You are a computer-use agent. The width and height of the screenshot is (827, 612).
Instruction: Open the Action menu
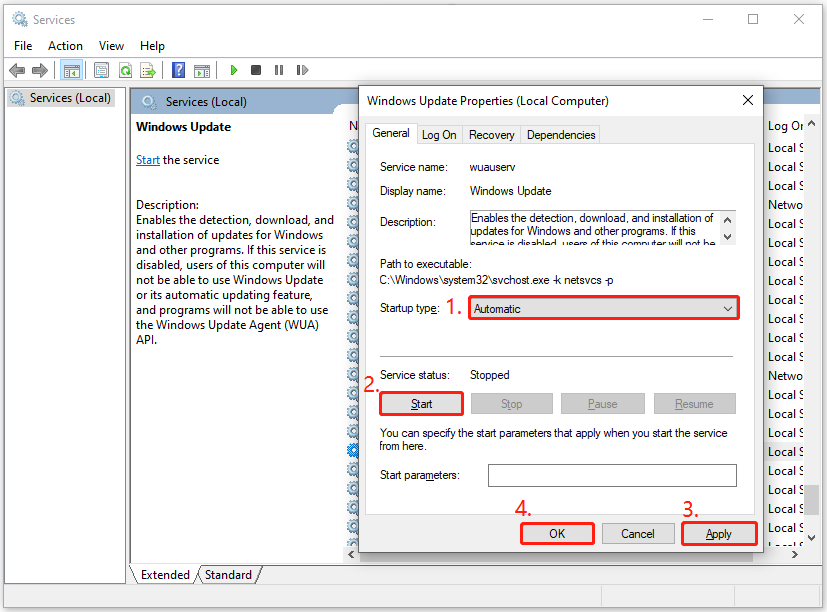pyautogui.click(x=65, y=46)
